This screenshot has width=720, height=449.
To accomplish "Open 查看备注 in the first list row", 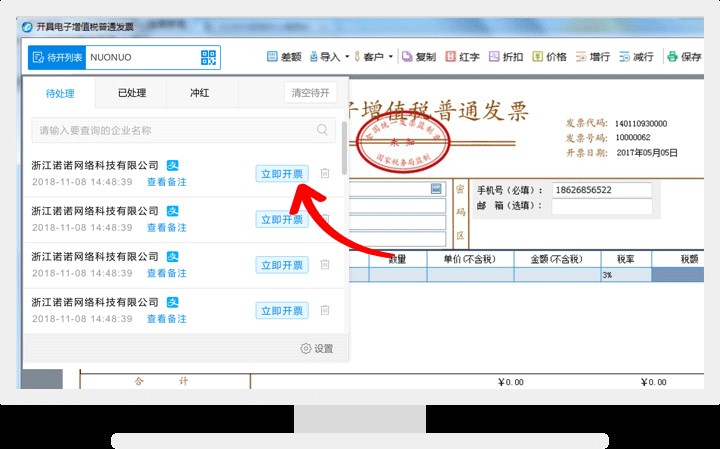I will click(167, 182).
